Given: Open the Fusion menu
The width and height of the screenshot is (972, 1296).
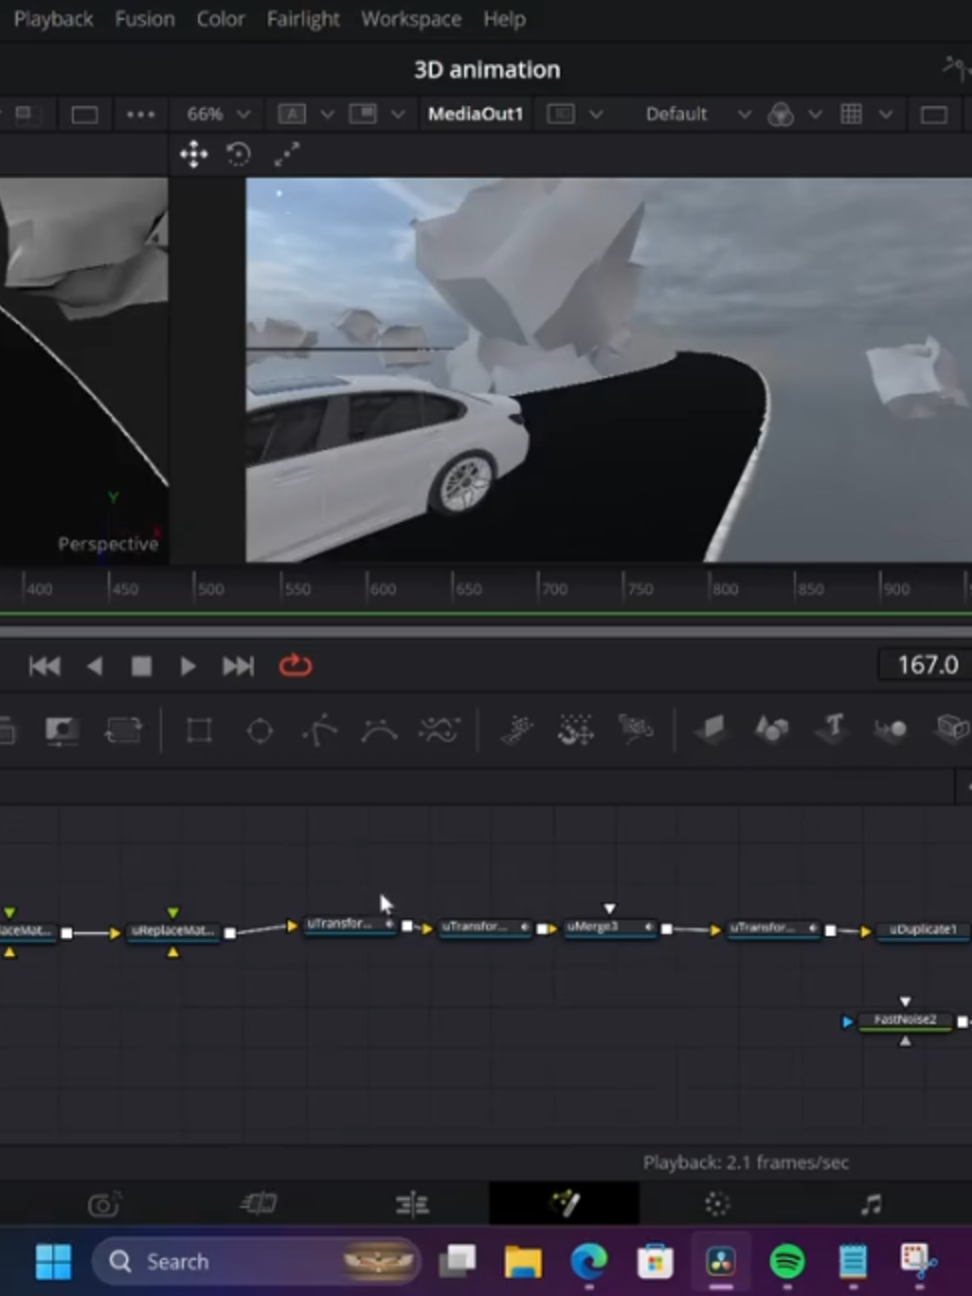Looking at the screenshot, I should pyautogui.click(x=144, y=19).
